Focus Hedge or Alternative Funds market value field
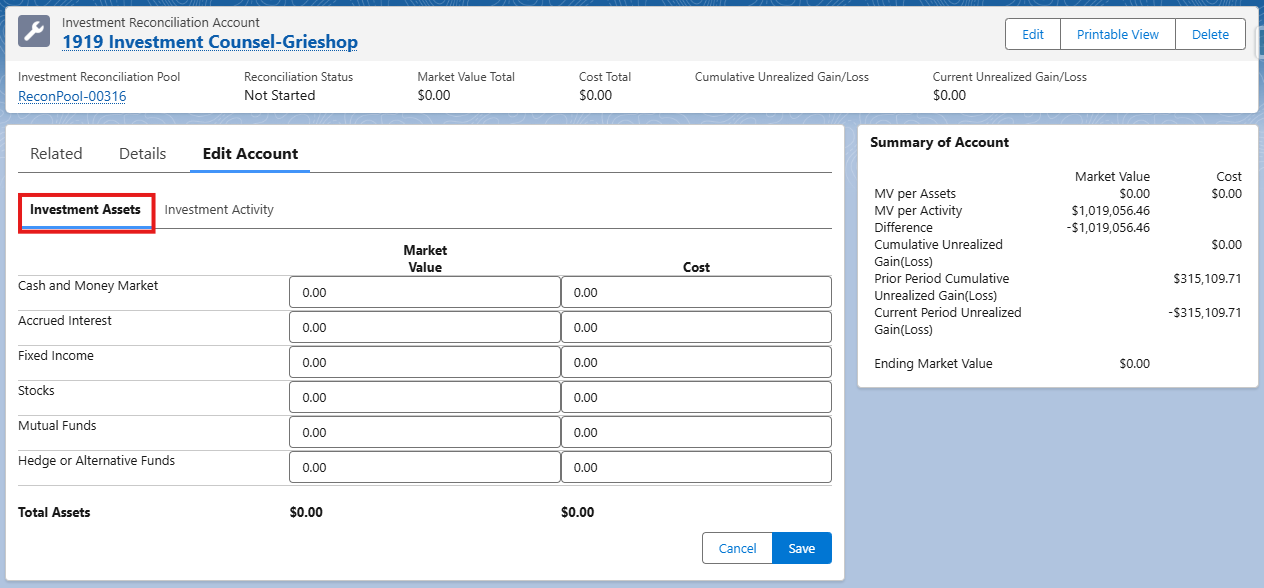 pyautogui.click(x=424, y=468)
